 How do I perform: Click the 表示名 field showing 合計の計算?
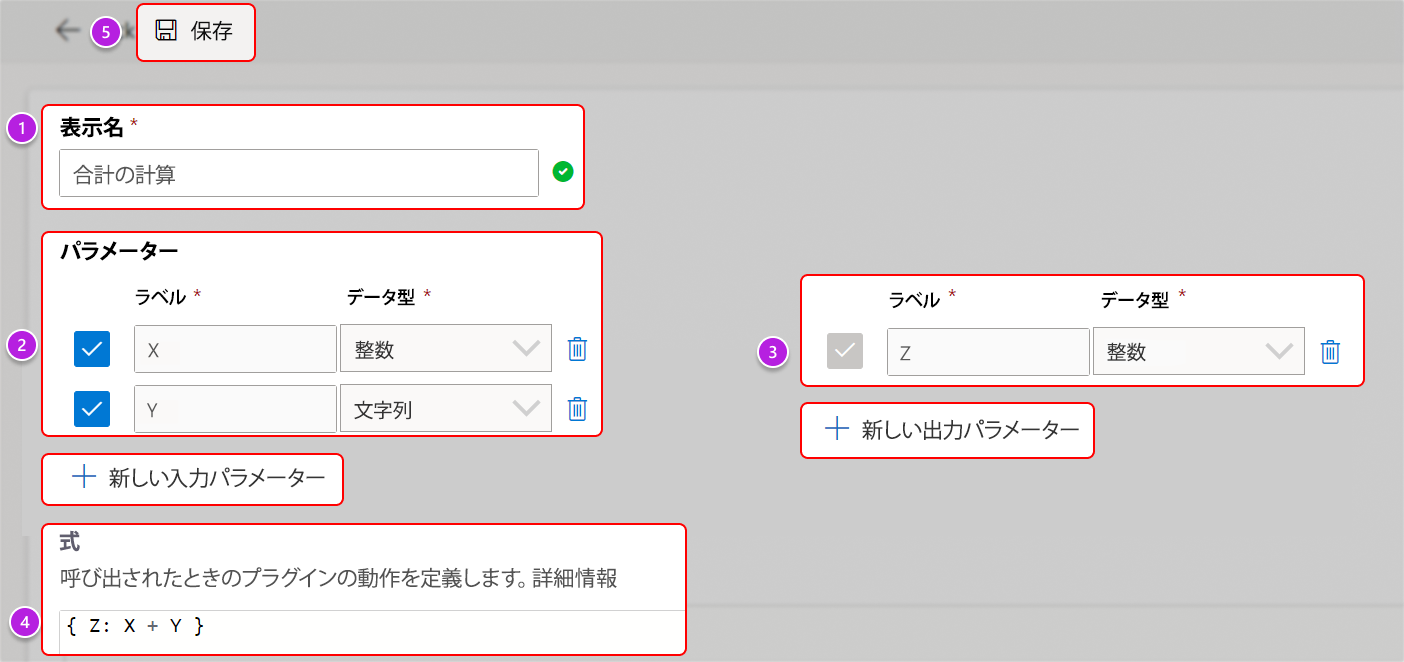pyautogui.click(x=298, y=172)
